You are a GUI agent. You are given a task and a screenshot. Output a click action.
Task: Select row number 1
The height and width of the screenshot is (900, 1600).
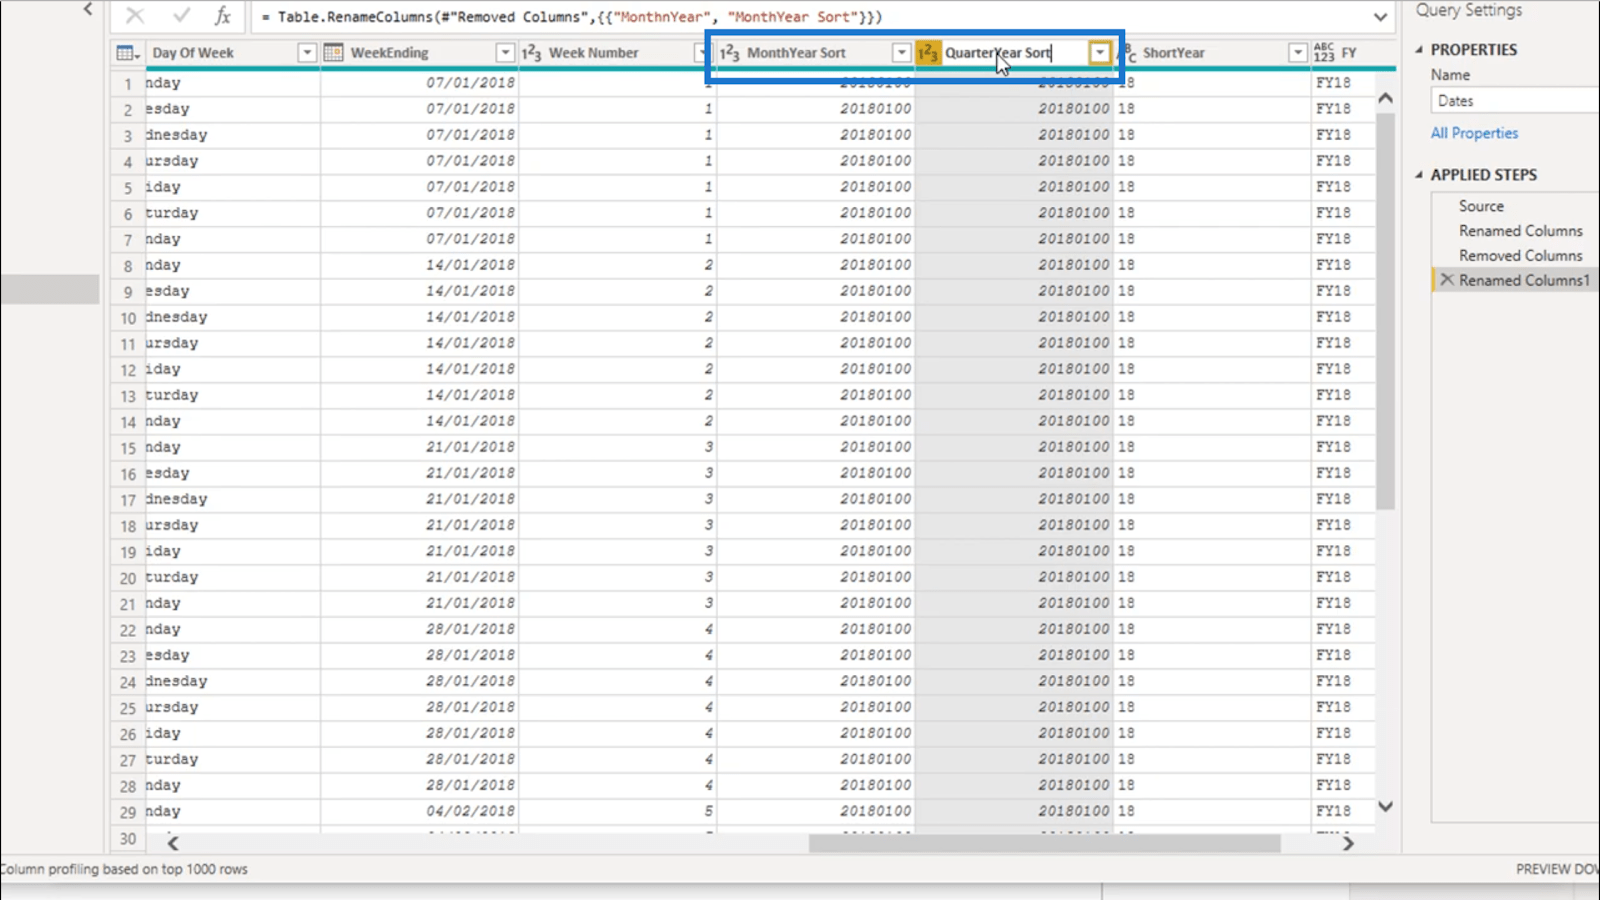coord(127,83)
